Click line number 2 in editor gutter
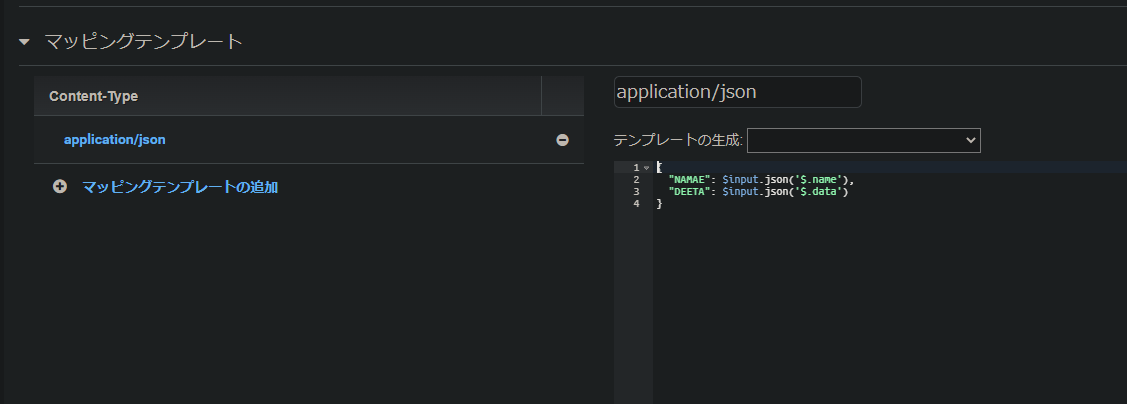 click(x=637, y=180)
